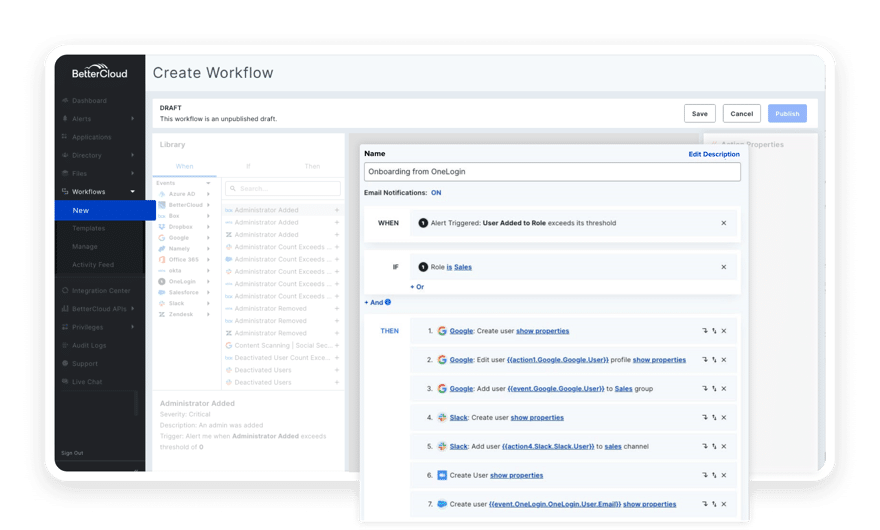The height and width of the screenshot is (530, 880).
Task: Click the info icon next to And
Action: click(x=388, y=302)
